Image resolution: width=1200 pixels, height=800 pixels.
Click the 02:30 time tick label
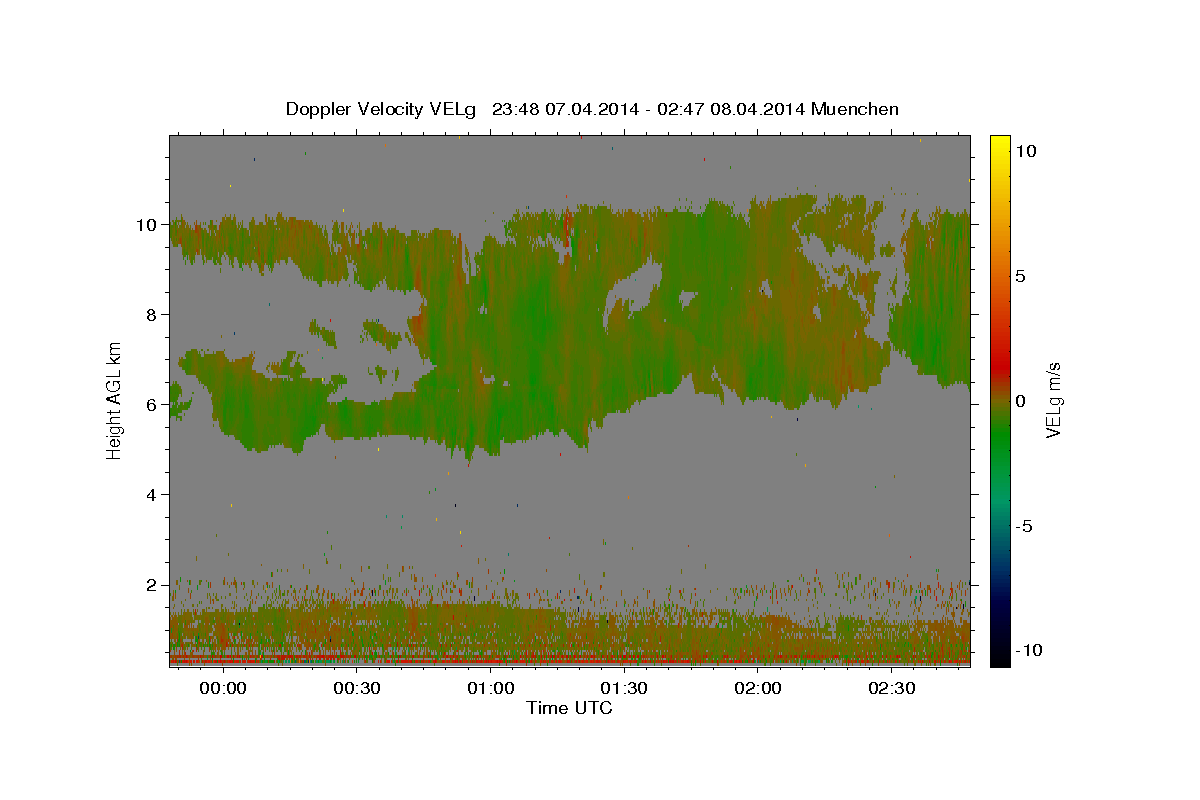[892, 689]
